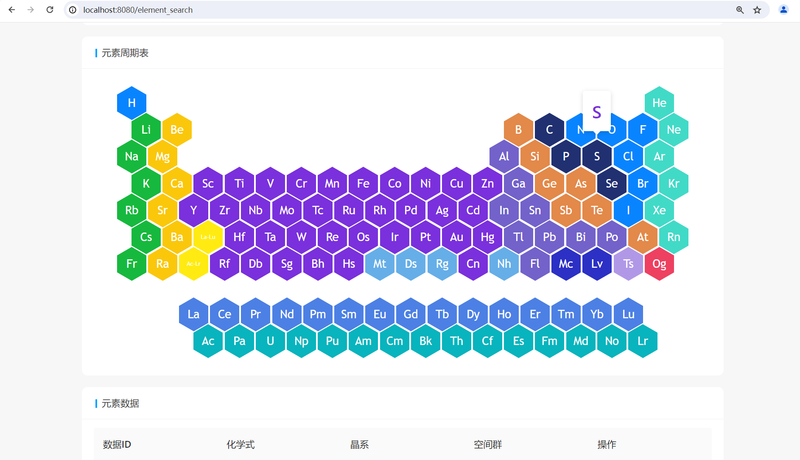This screenshot has width=800, height=460.
Task: Choose the nihonium Nh element
Action: tap(504, 264)
